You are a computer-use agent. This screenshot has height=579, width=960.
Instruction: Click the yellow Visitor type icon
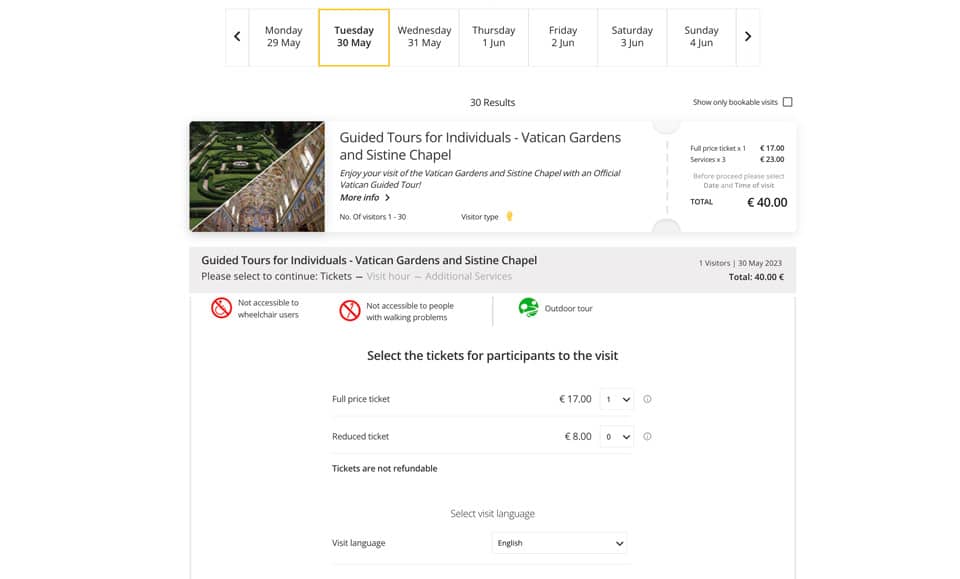click(511, 216)
